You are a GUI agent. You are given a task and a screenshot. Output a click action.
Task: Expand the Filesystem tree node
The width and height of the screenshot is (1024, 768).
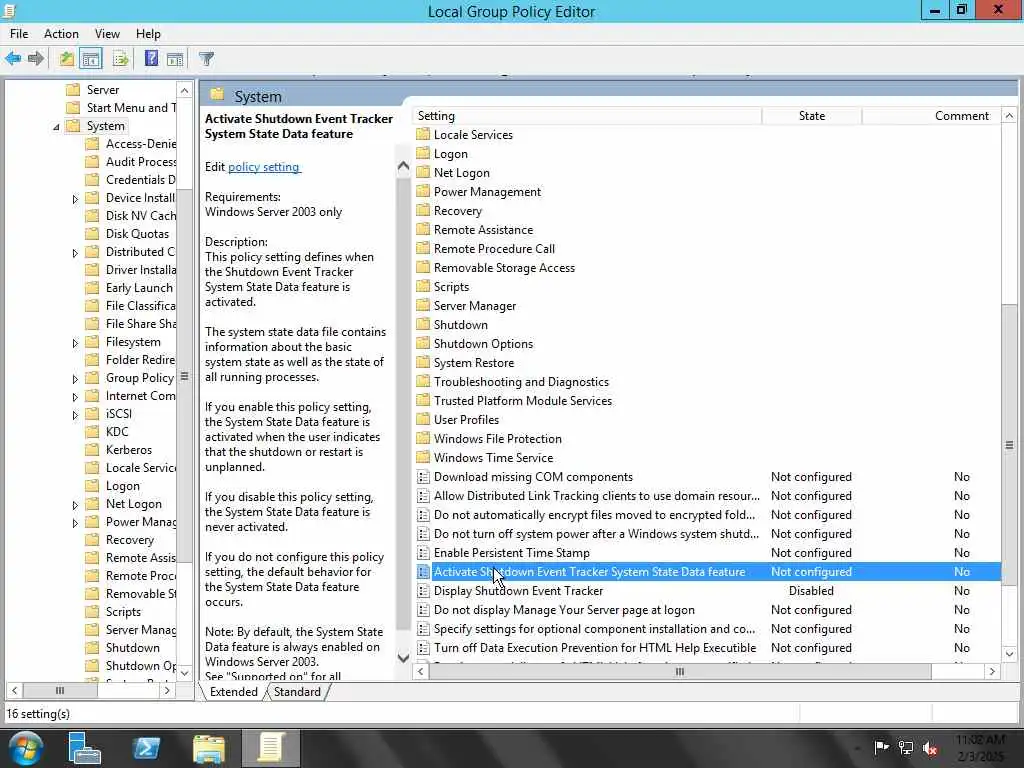(75, 343)
